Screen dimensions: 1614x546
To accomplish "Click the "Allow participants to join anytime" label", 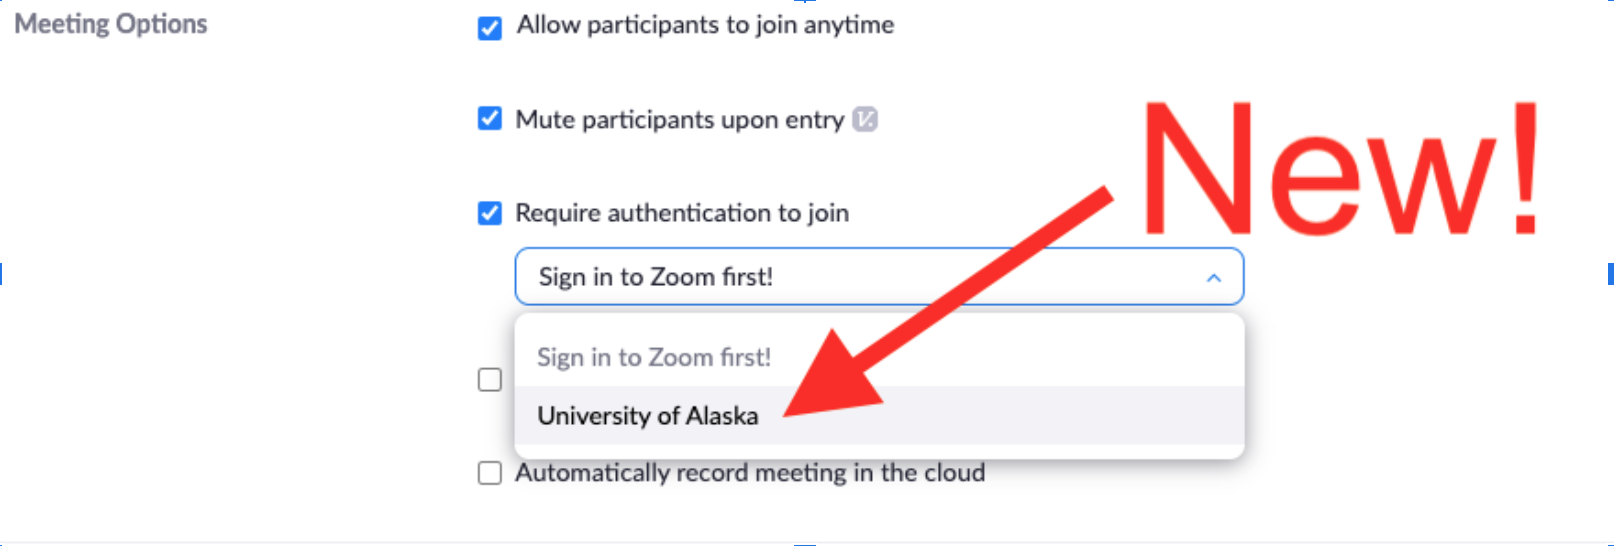I will tap(705, 25).
